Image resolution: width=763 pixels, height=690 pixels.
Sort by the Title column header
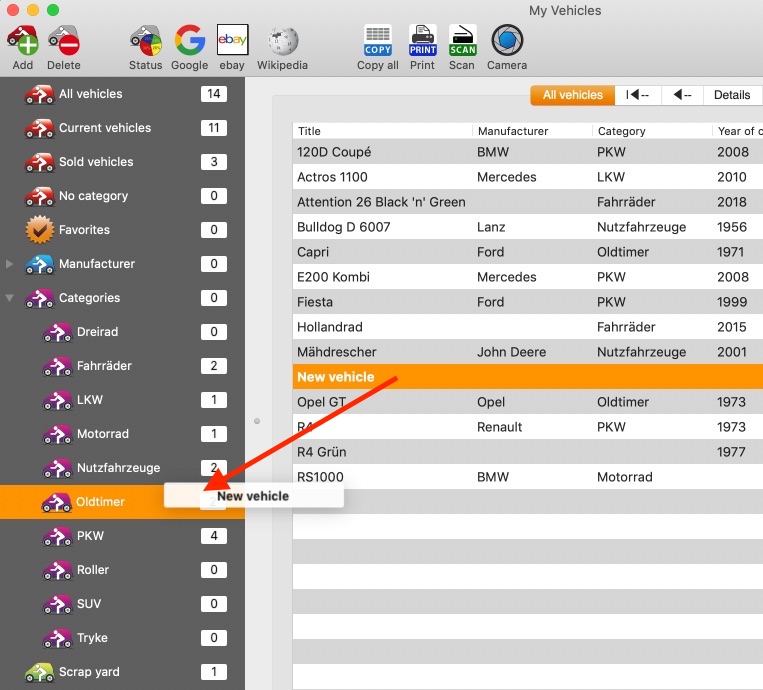tap(382, 131)
